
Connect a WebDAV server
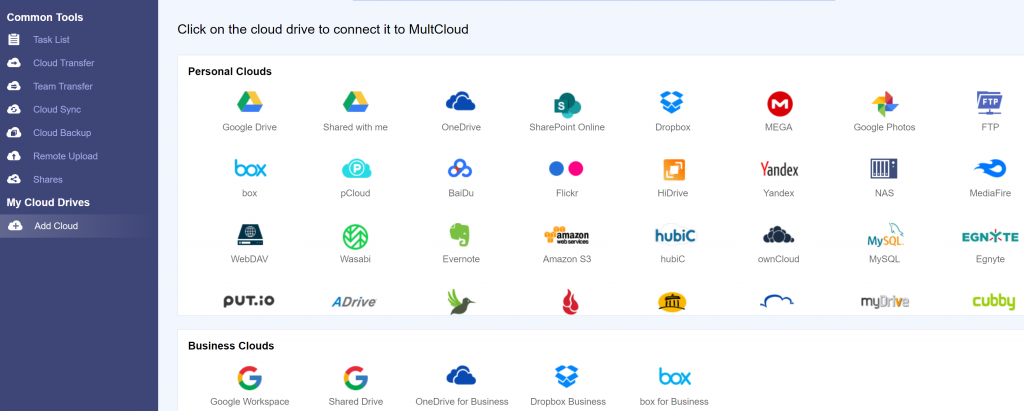click(x=249, y=235)
